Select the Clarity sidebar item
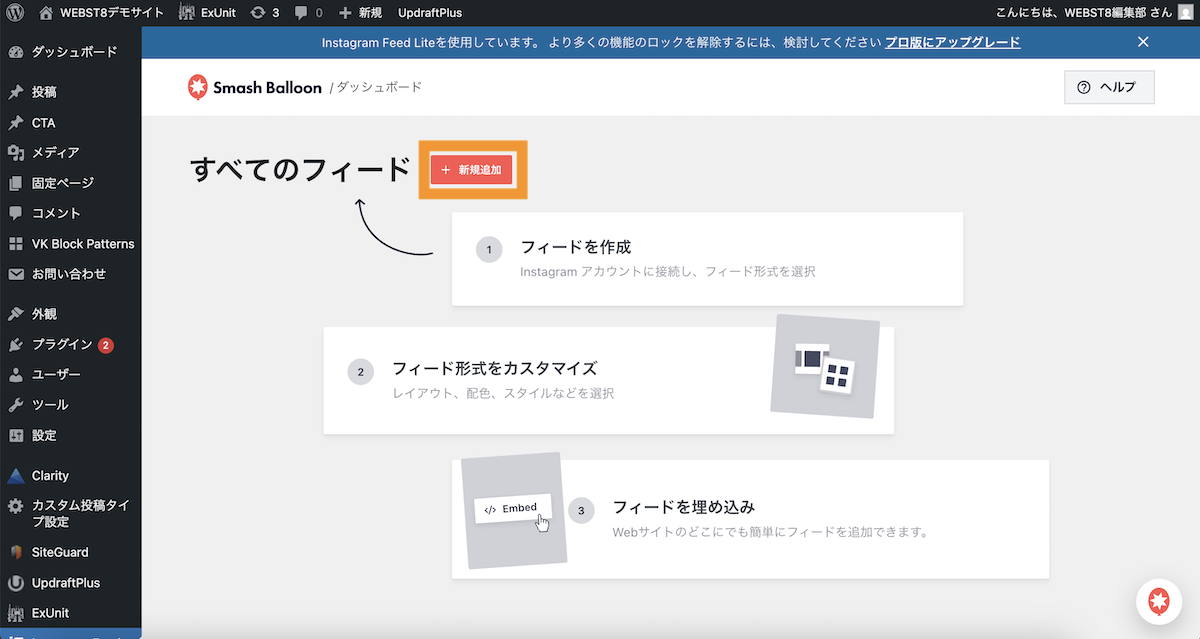This screenshot has height=639, width=1200. click(x=50, y=476)
